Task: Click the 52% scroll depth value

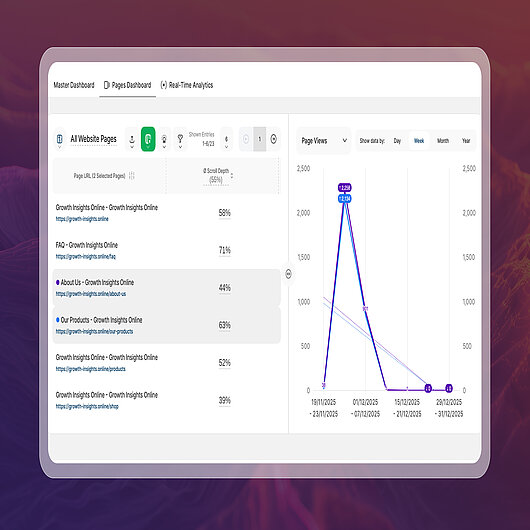Action: tap(224, 363)
